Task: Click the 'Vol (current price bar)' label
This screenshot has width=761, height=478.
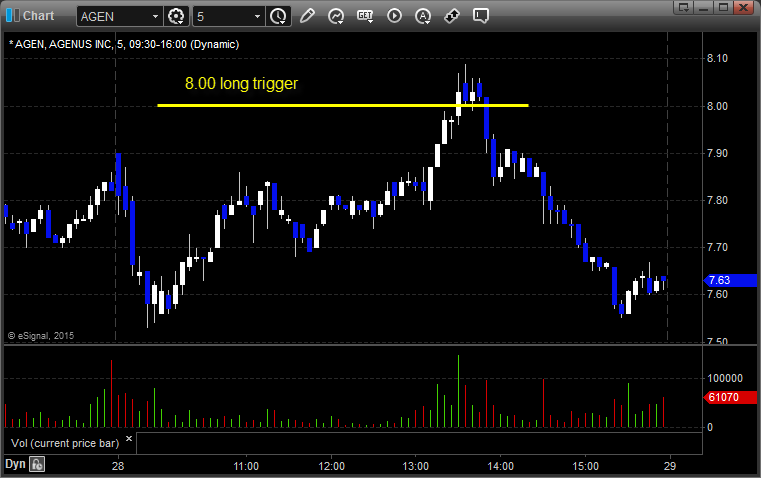Action: 65,443
